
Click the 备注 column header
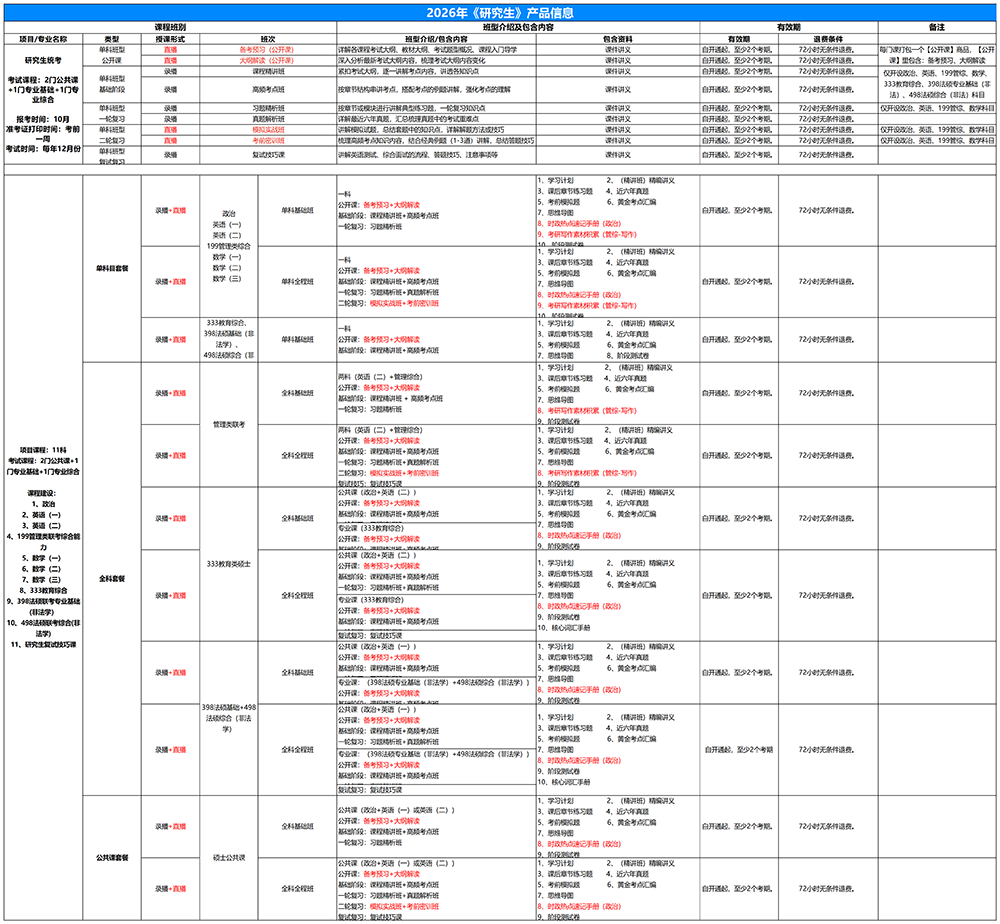937,29
